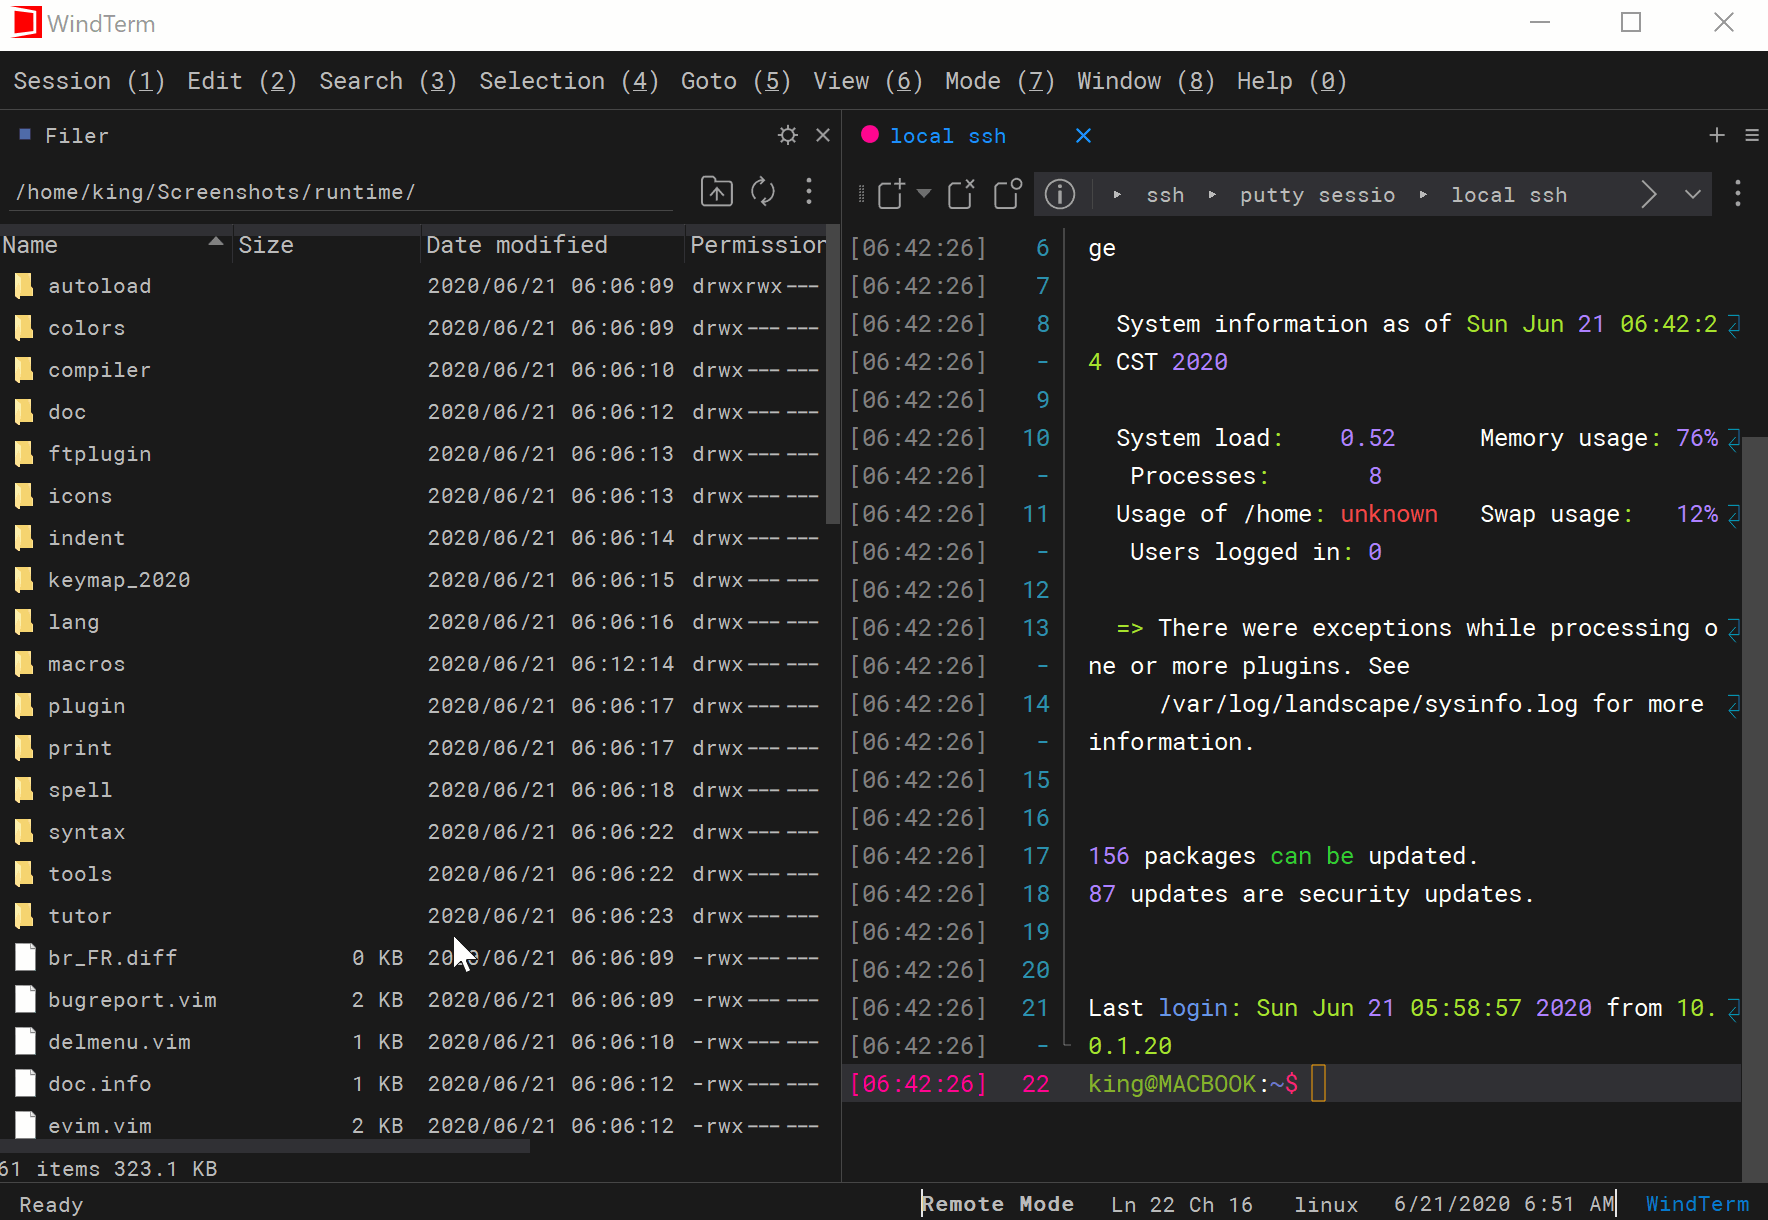Image resolution: width=1768 pixels, height=1220 pixels.
Task: Select the keymap_2020 folder
Action: point(119,580)
